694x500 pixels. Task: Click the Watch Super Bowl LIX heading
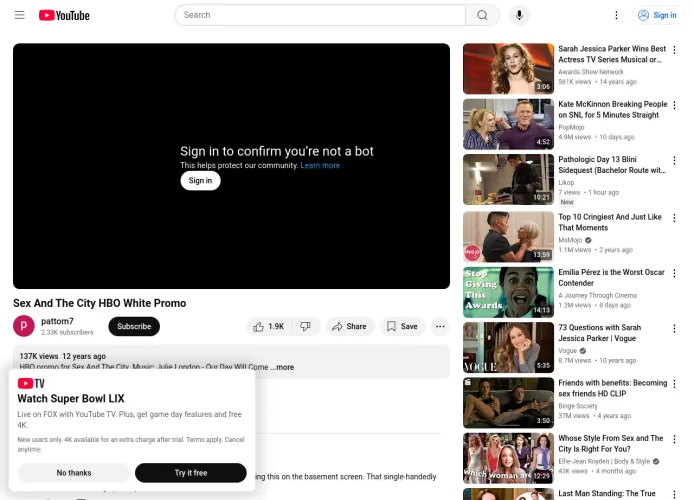(71, 398)
